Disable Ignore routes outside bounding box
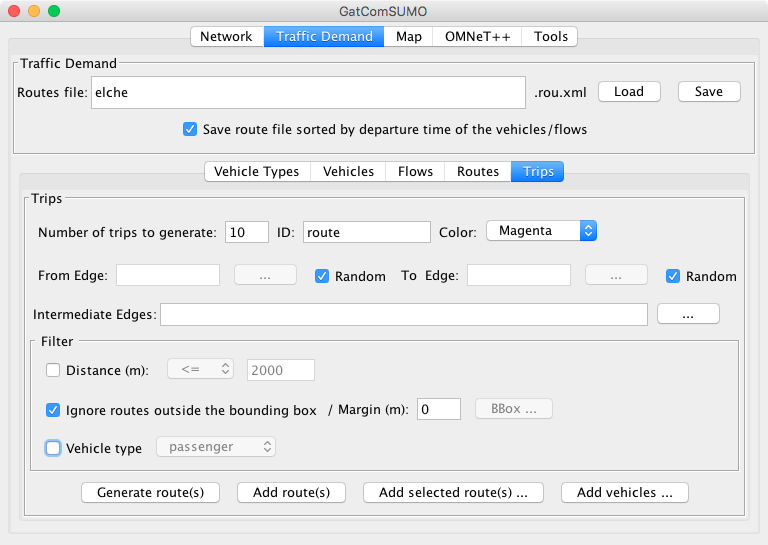 click(54, 410)
